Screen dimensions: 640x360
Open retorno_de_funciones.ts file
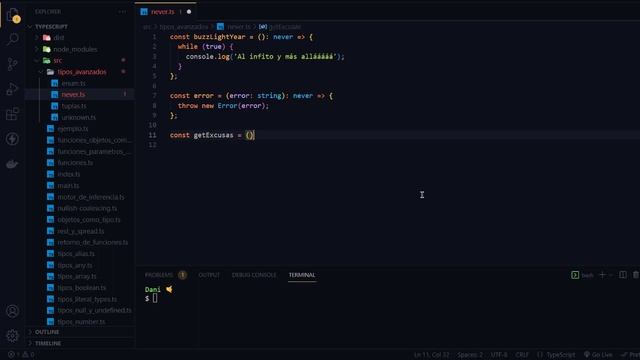(x=93, y=242)
